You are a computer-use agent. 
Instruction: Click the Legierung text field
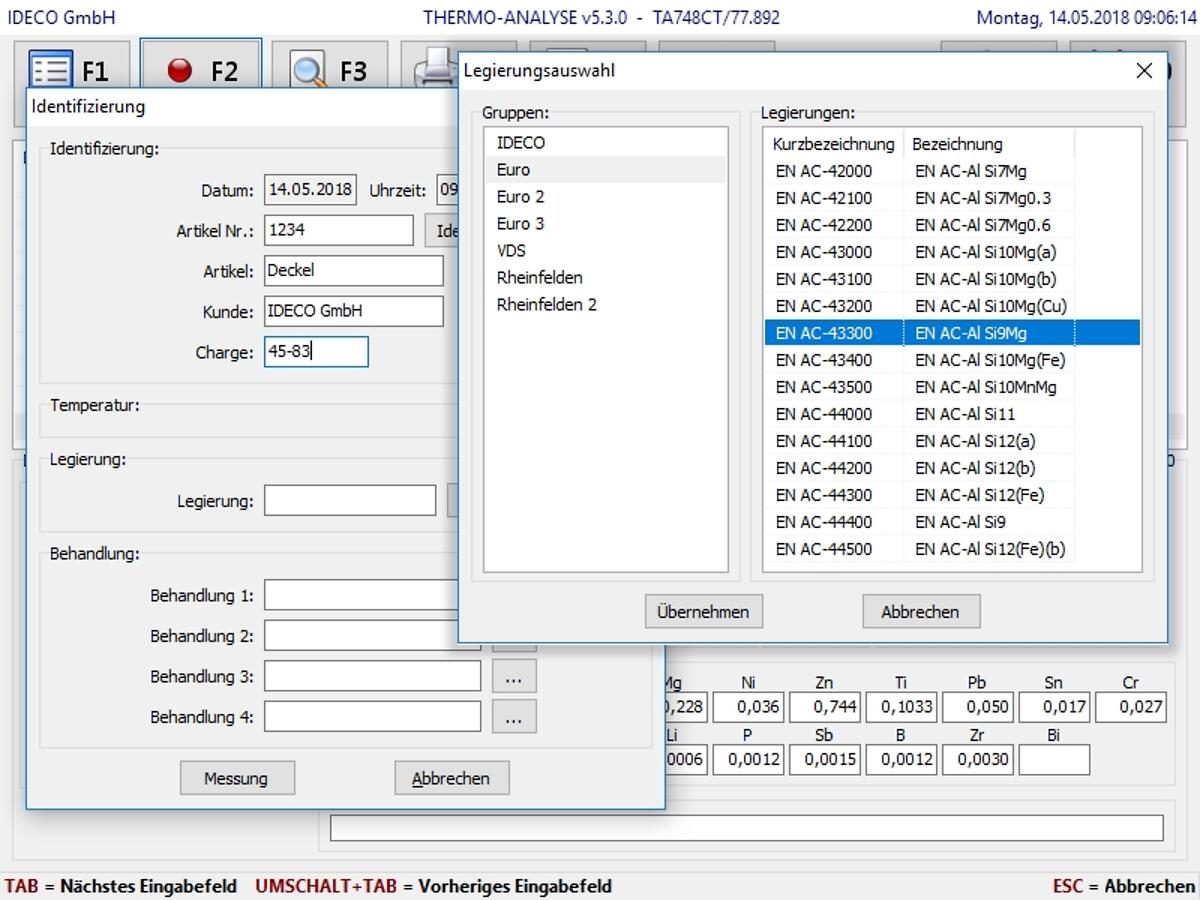(349, 501)
